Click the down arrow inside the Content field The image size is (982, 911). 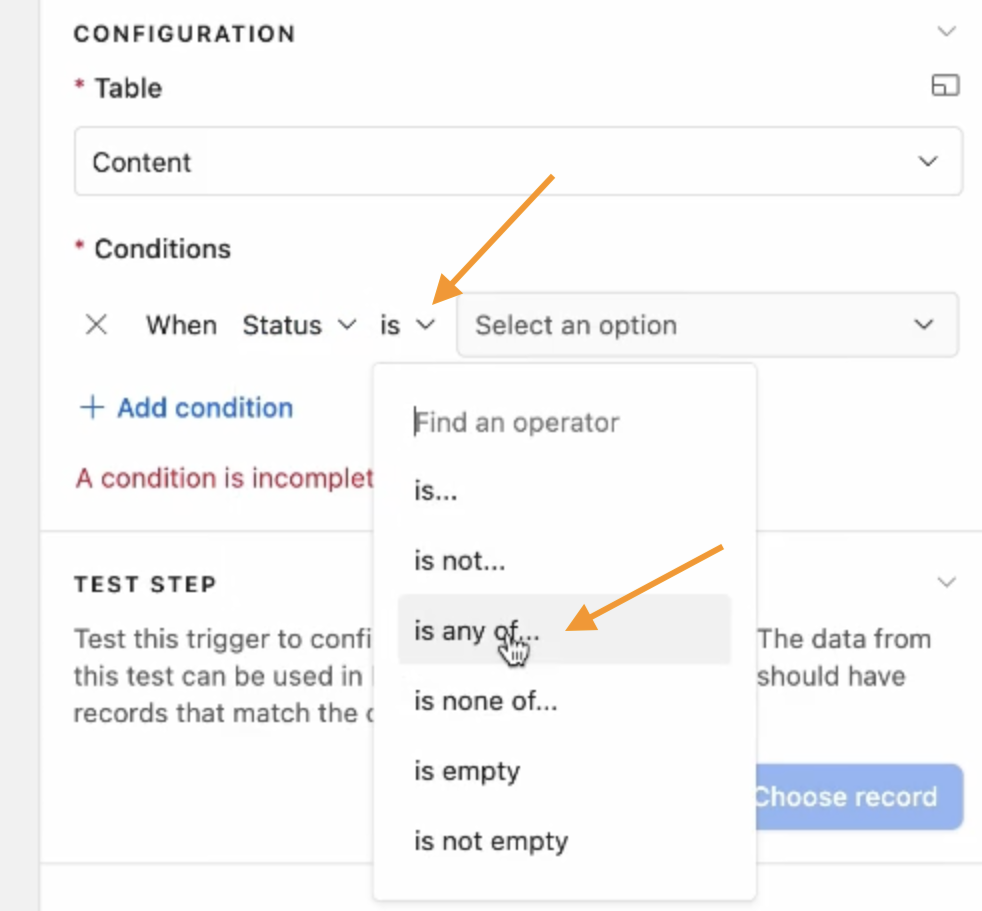927,162
